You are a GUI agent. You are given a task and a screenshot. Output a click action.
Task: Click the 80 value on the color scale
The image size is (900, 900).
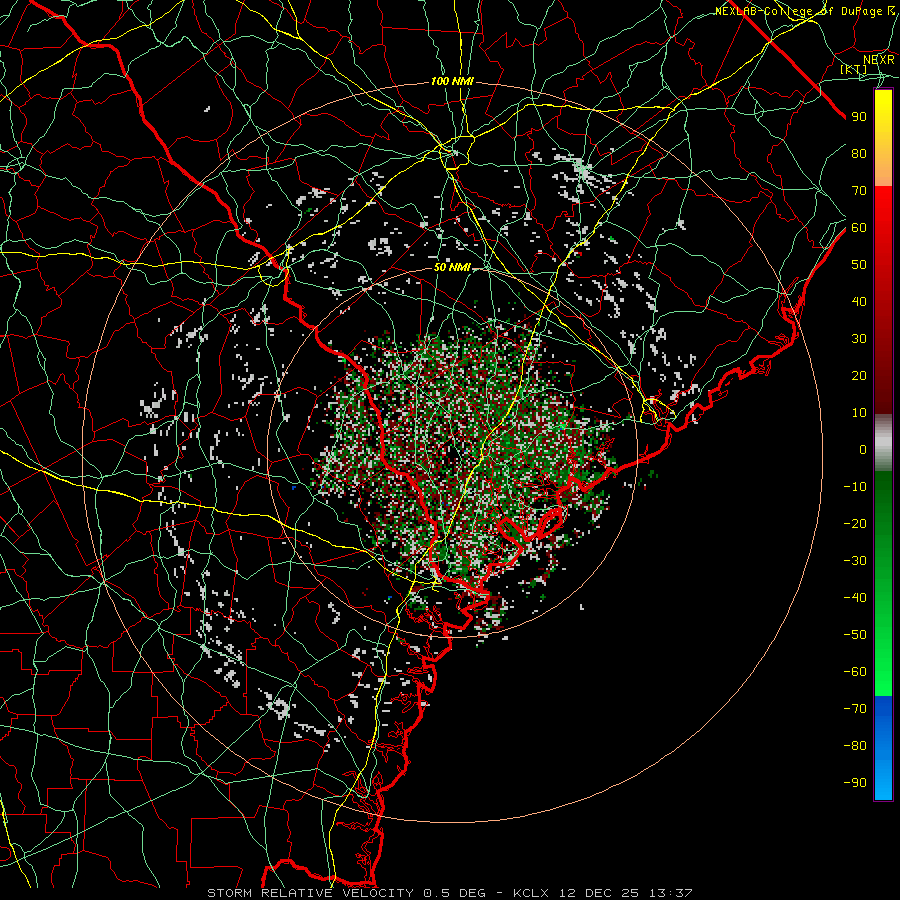pyautogui.click(x=859, y=154)
